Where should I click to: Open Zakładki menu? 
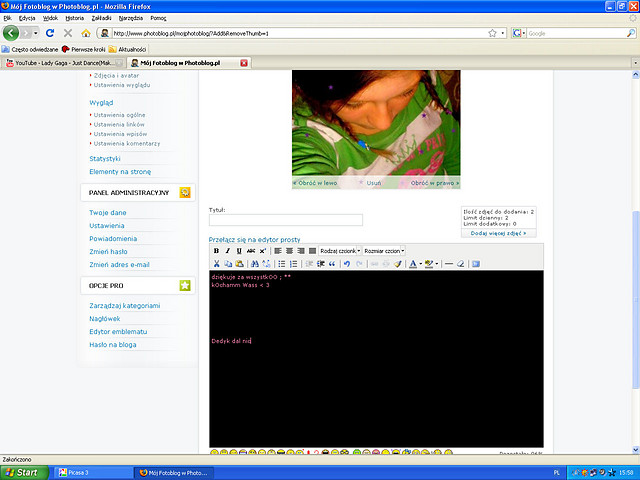coord(101,18)
